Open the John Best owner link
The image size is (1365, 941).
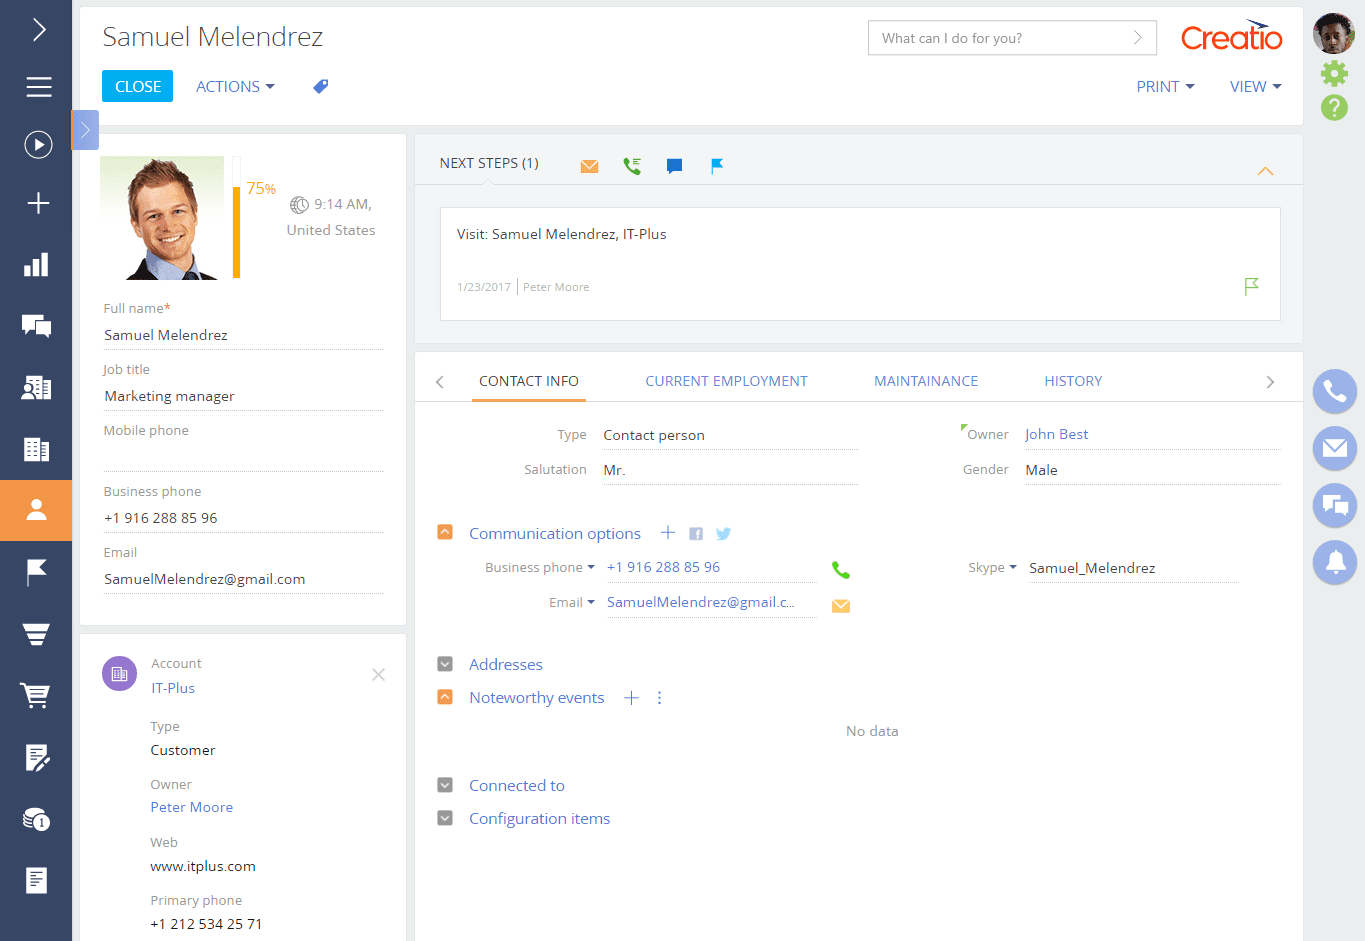coord(1056,434)
